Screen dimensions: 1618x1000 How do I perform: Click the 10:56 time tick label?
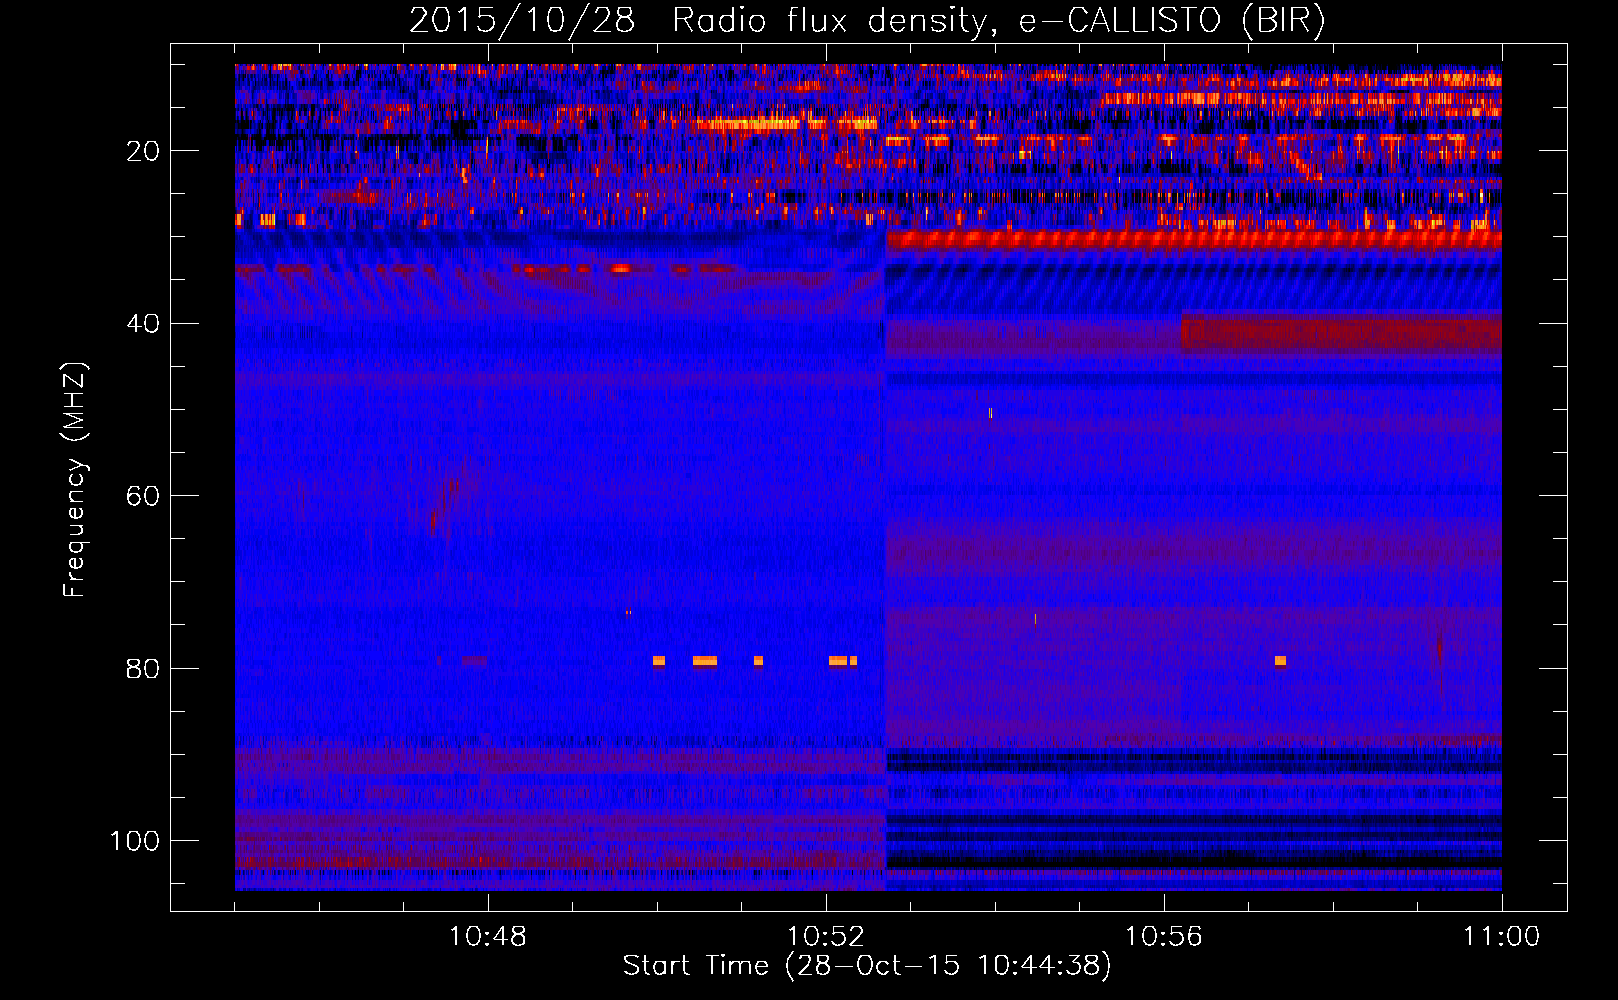(x=1164, y=937)
